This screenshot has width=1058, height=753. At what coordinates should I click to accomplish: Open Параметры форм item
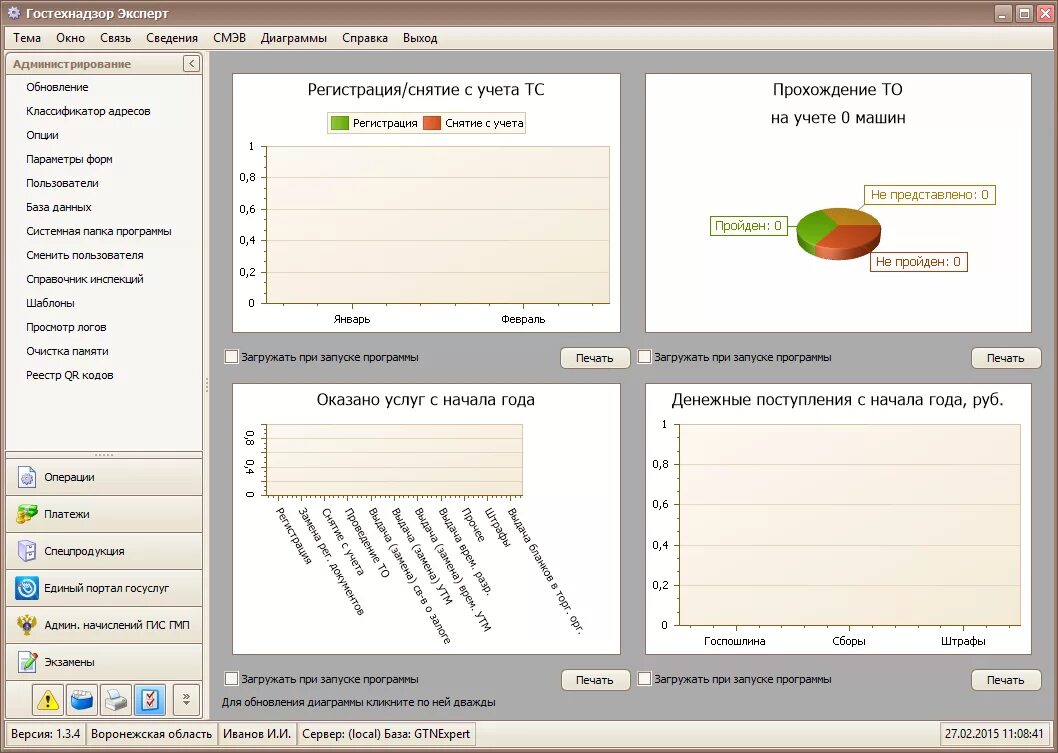pyautogui.click(x=69, y=159)
